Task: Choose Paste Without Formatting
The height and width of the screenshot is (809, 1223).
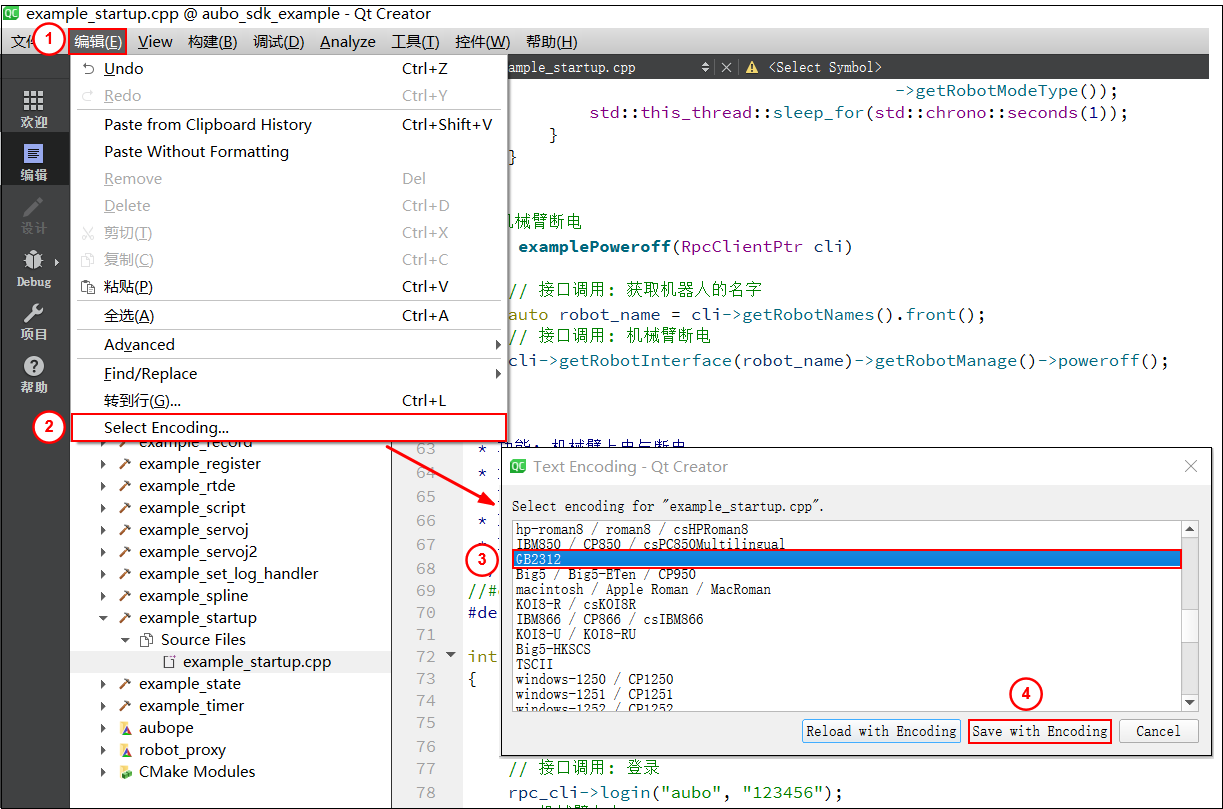Action: click(x=288, y=152)
